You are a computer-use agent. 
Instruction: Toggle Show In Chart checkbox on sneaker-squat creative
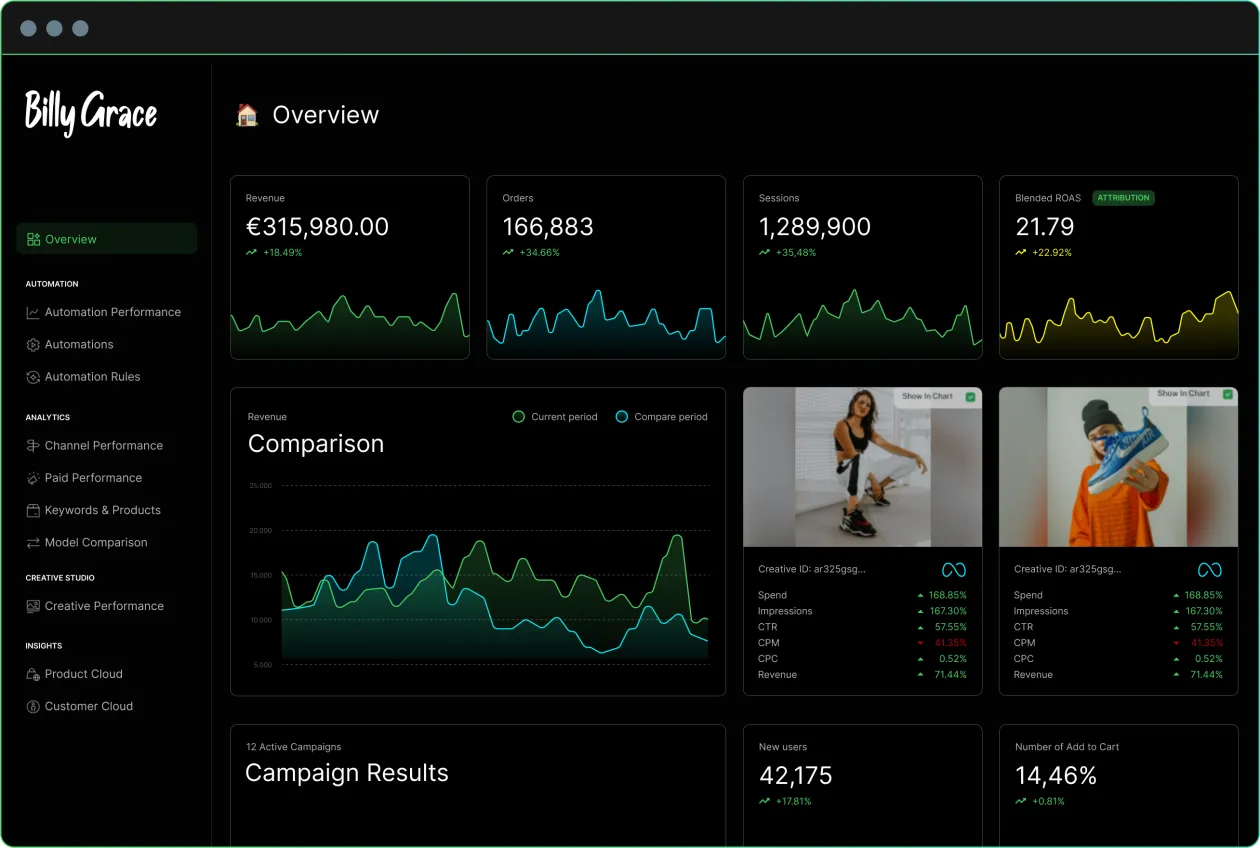tap(970, 397)
